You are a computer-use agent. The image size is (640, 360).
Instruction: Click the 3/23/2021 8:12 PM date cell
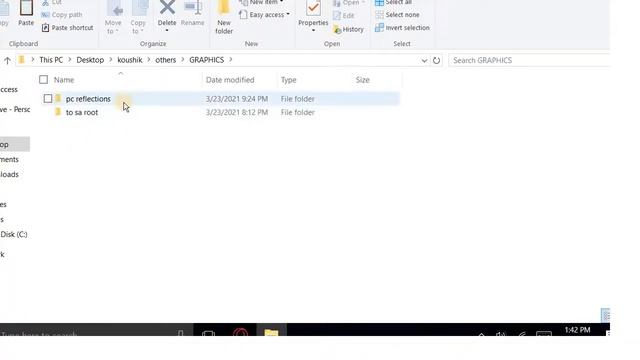click(237, 112)
